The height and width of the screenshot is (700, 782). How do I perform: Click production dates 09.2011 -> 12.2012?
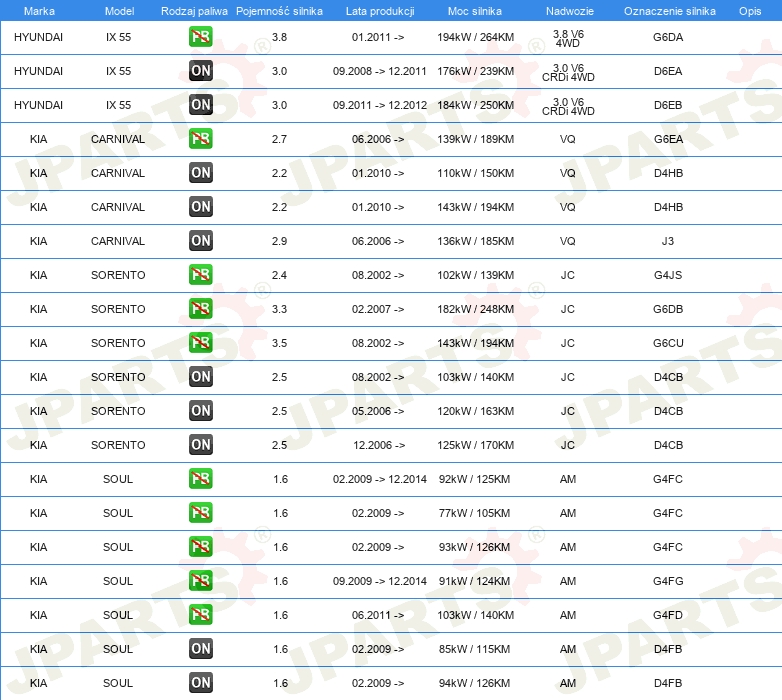tap(380, 105)
